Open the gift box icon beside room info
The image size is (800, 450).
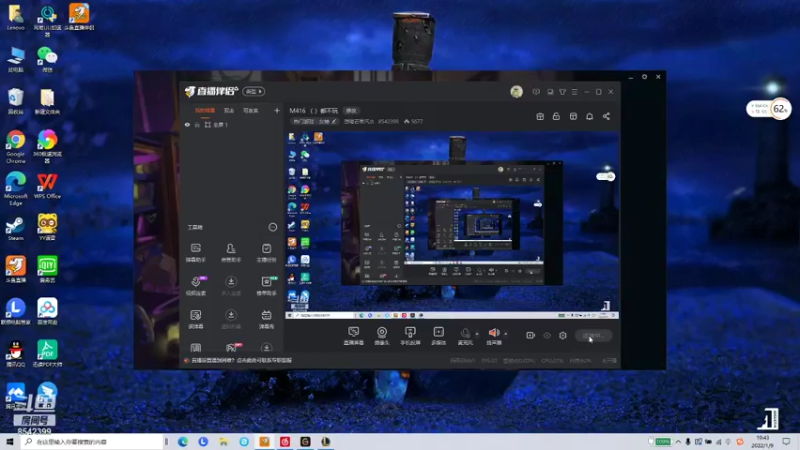click(x=540, y=116)
